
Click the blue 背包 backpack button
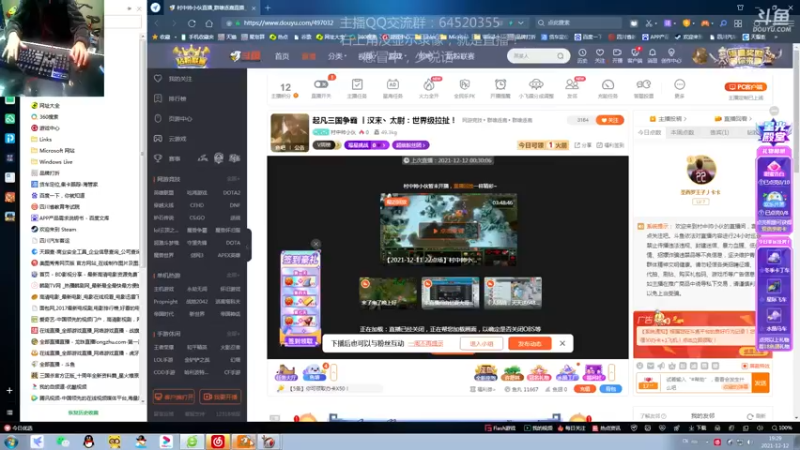(x=610, y=389)
